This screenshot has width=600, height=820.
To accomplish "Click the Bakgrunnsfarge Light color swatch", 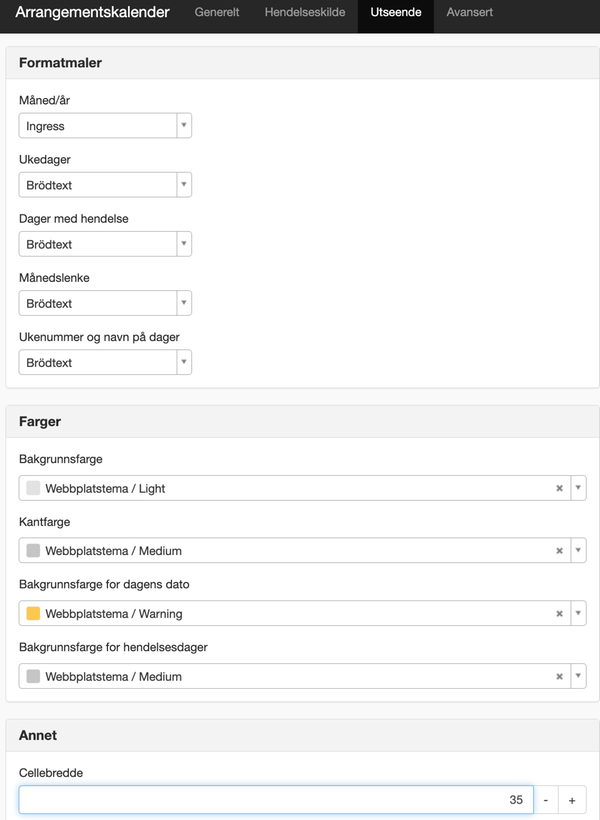I will tap(33, 488).
